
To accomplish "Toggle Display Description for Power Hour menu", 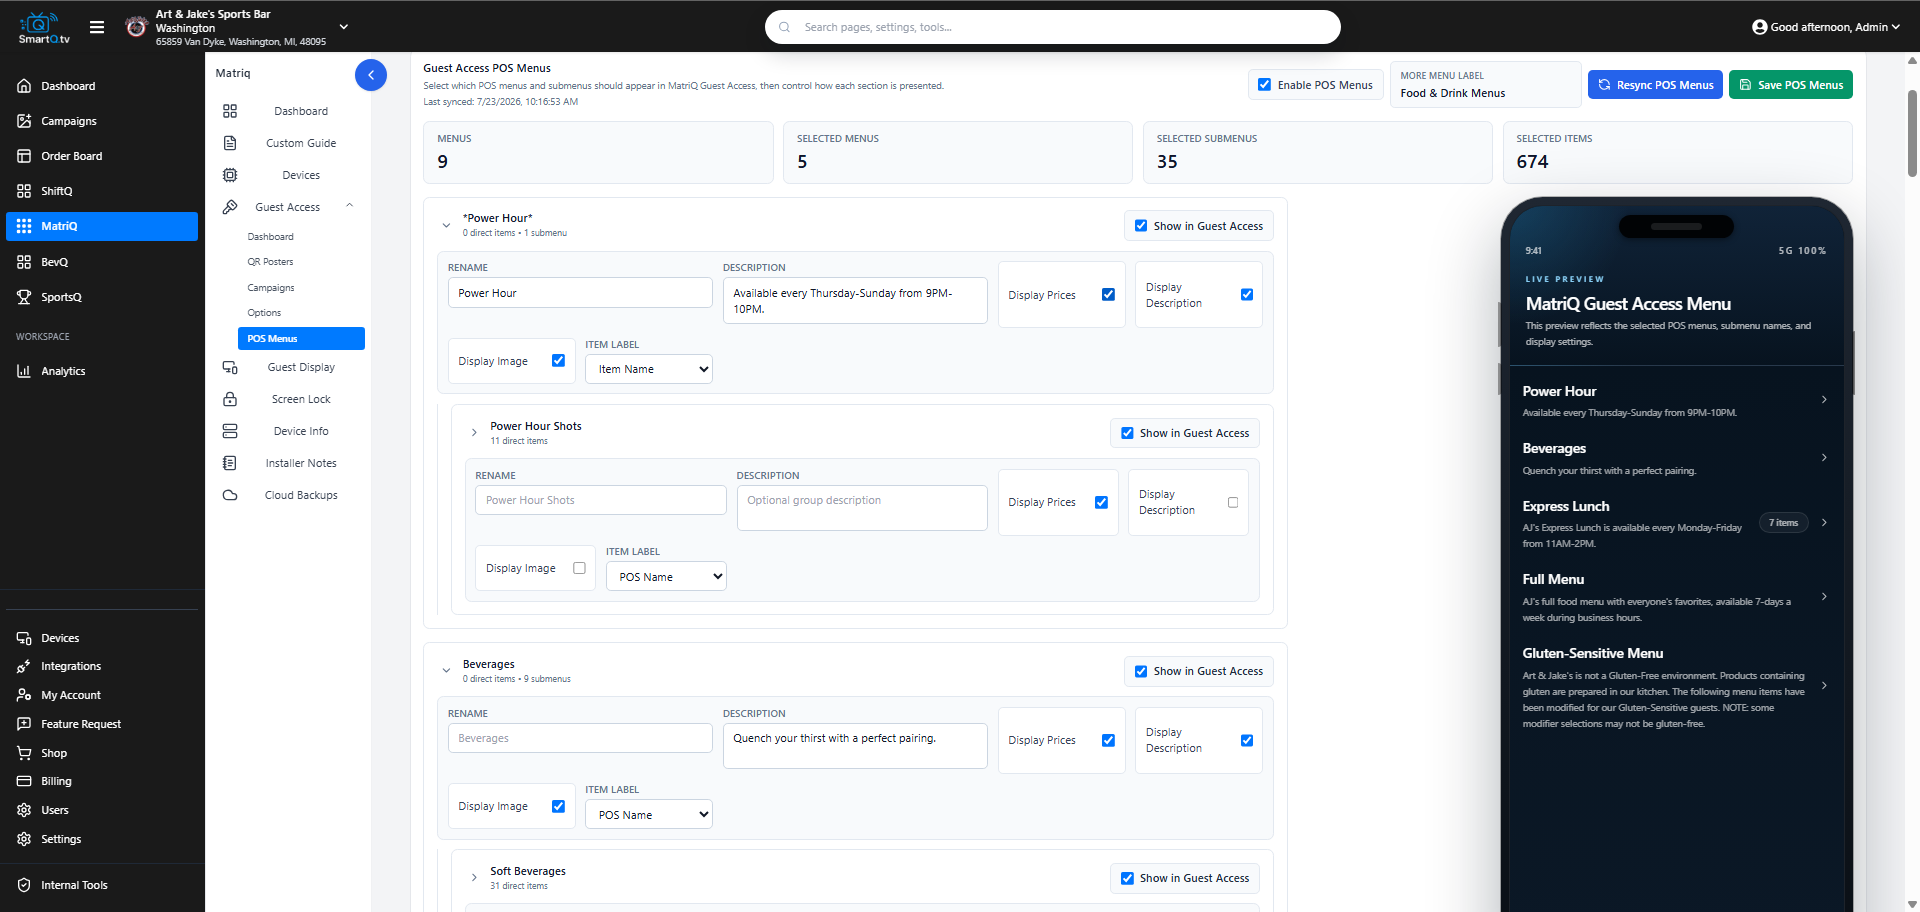I will [x=1247, y=294].
